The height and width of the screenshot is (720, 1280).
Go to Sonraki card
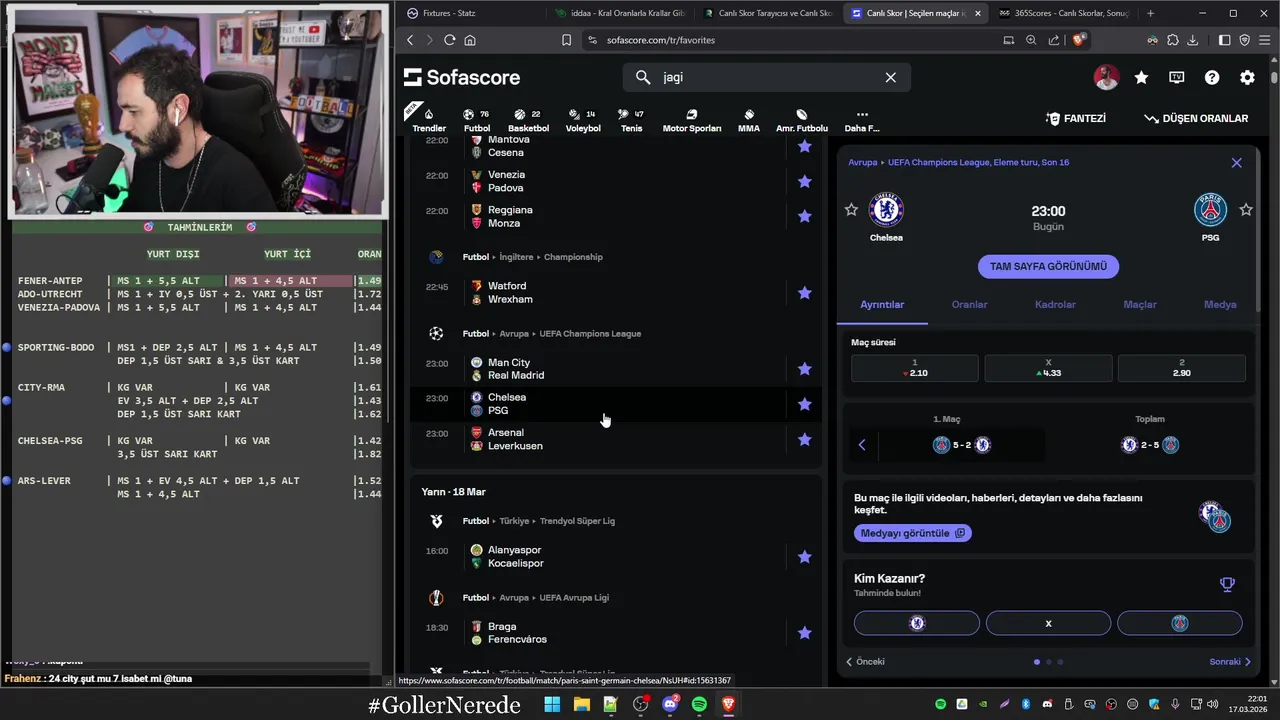tap(1230, 661)
